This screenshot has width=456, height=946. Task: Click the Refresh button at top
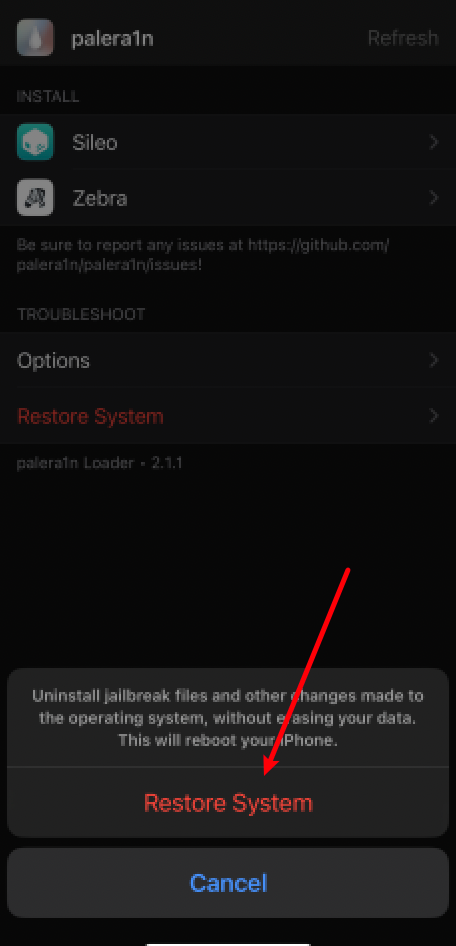click(403, 38)
